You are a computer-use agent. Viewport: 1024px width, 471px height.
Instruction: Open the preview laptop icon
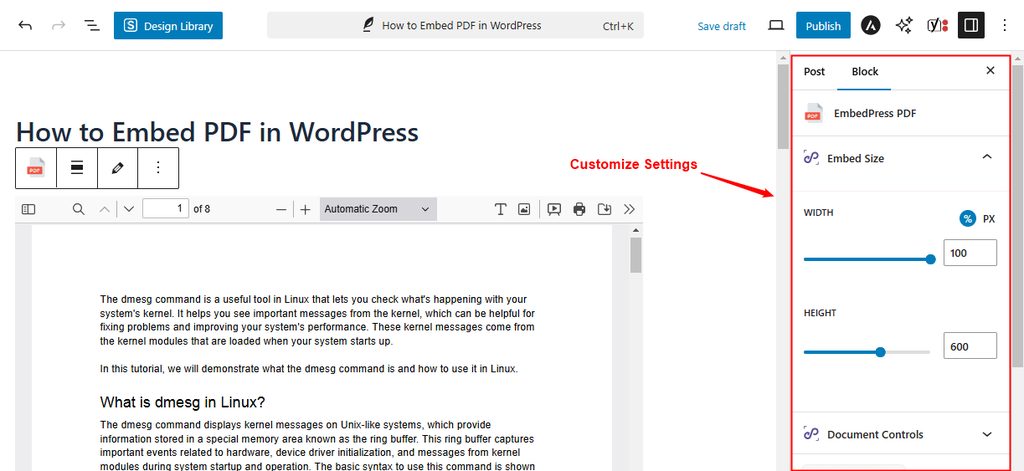point(776,25)
